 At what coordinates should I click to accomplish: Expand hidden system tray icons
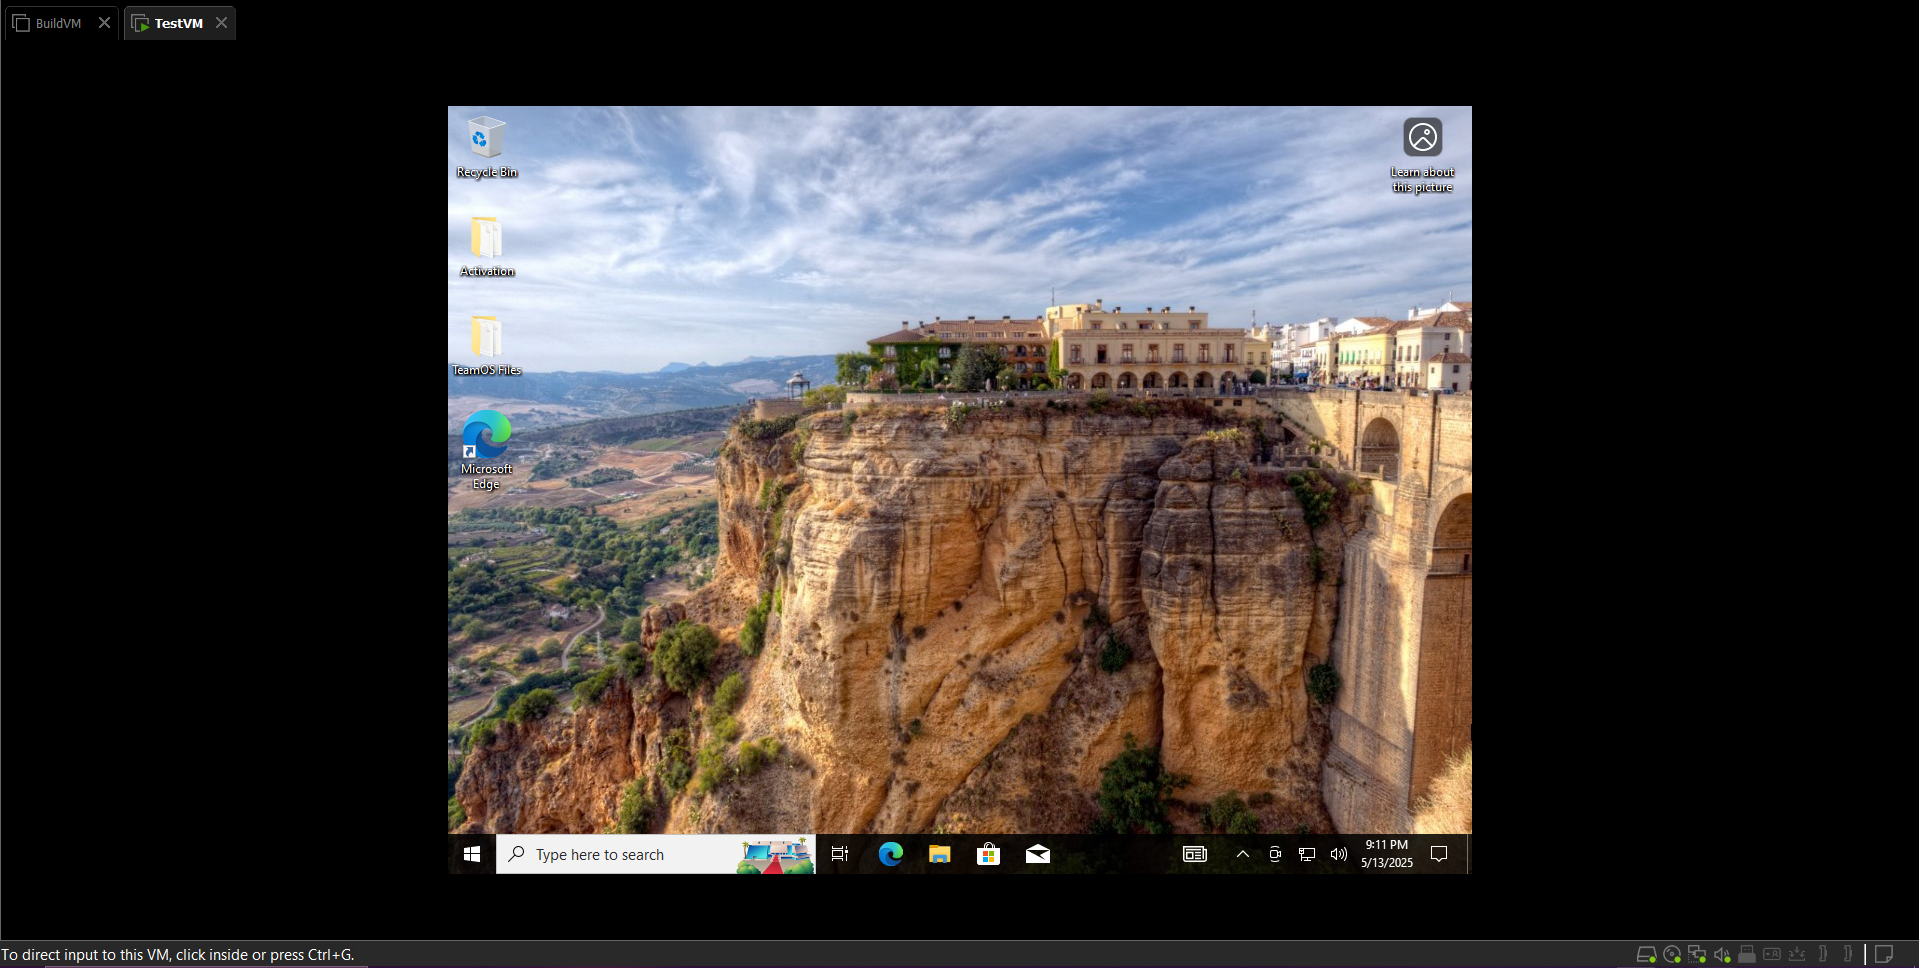pos(1242,854)
